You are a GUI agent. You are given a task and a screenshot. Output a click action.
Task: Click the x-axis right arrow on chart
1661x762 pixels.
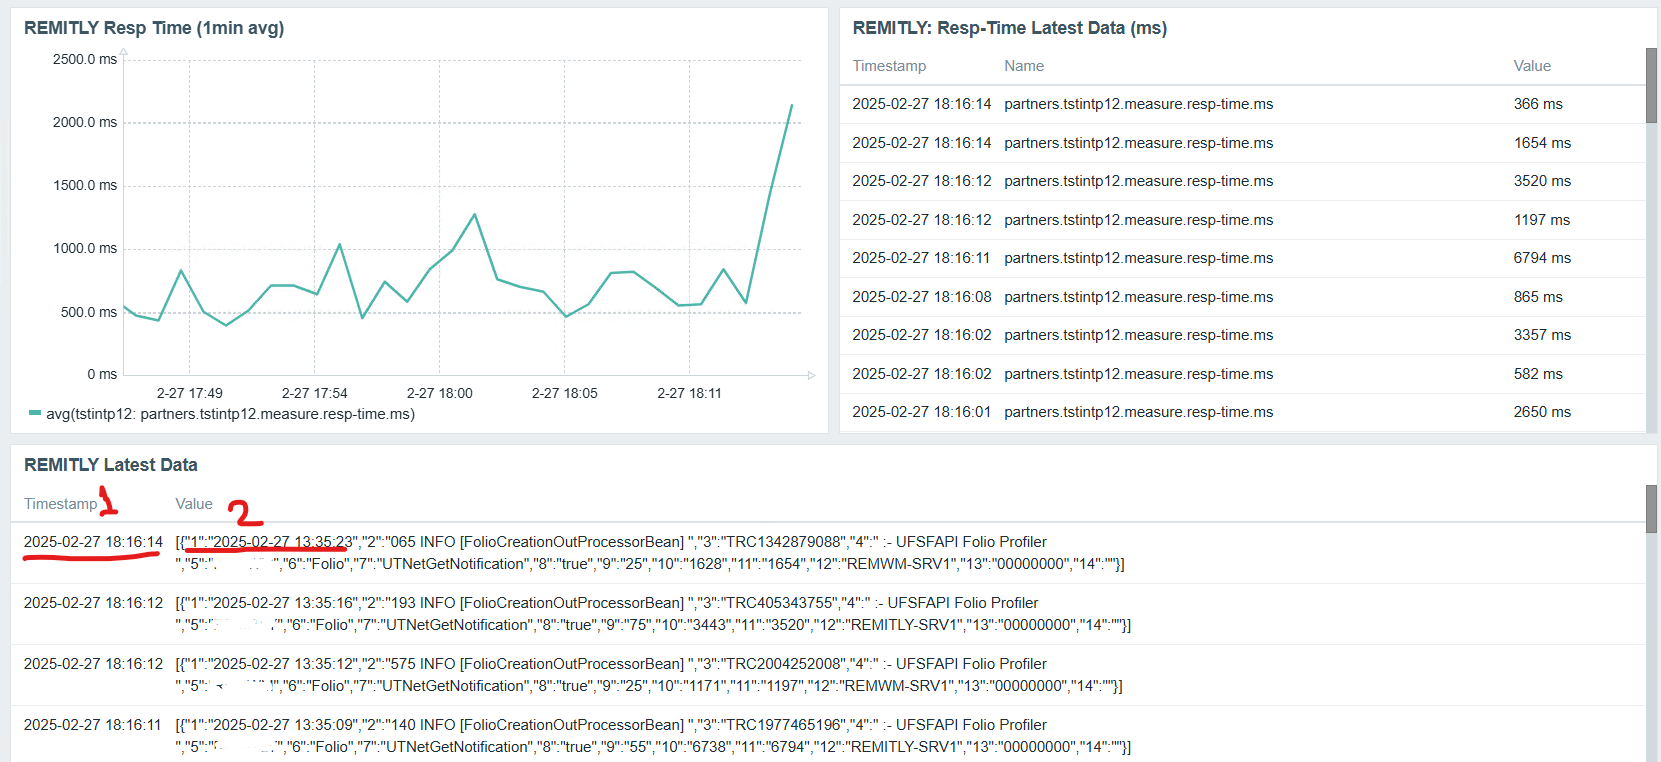[x=811, y=375]
